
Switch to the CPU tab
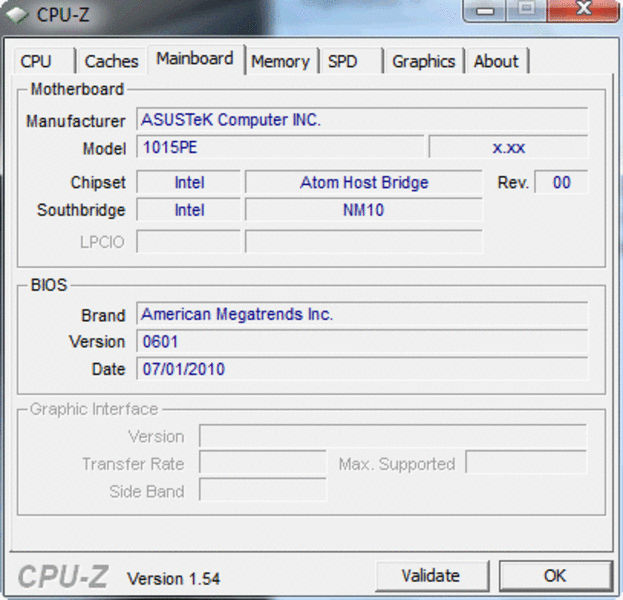(x=44, y=61)
